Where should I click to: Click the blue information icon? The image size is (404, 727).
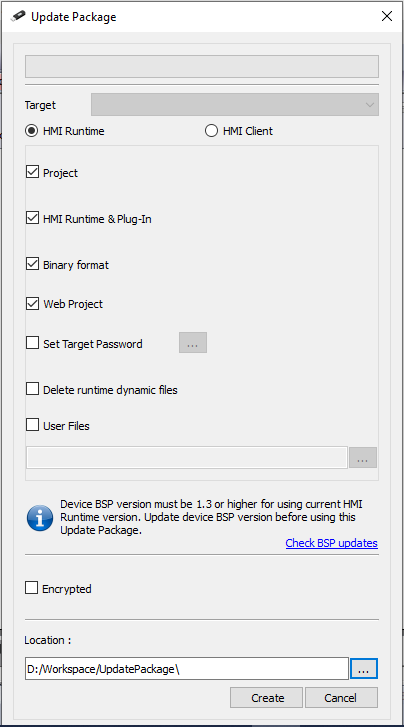coord(40,518)
